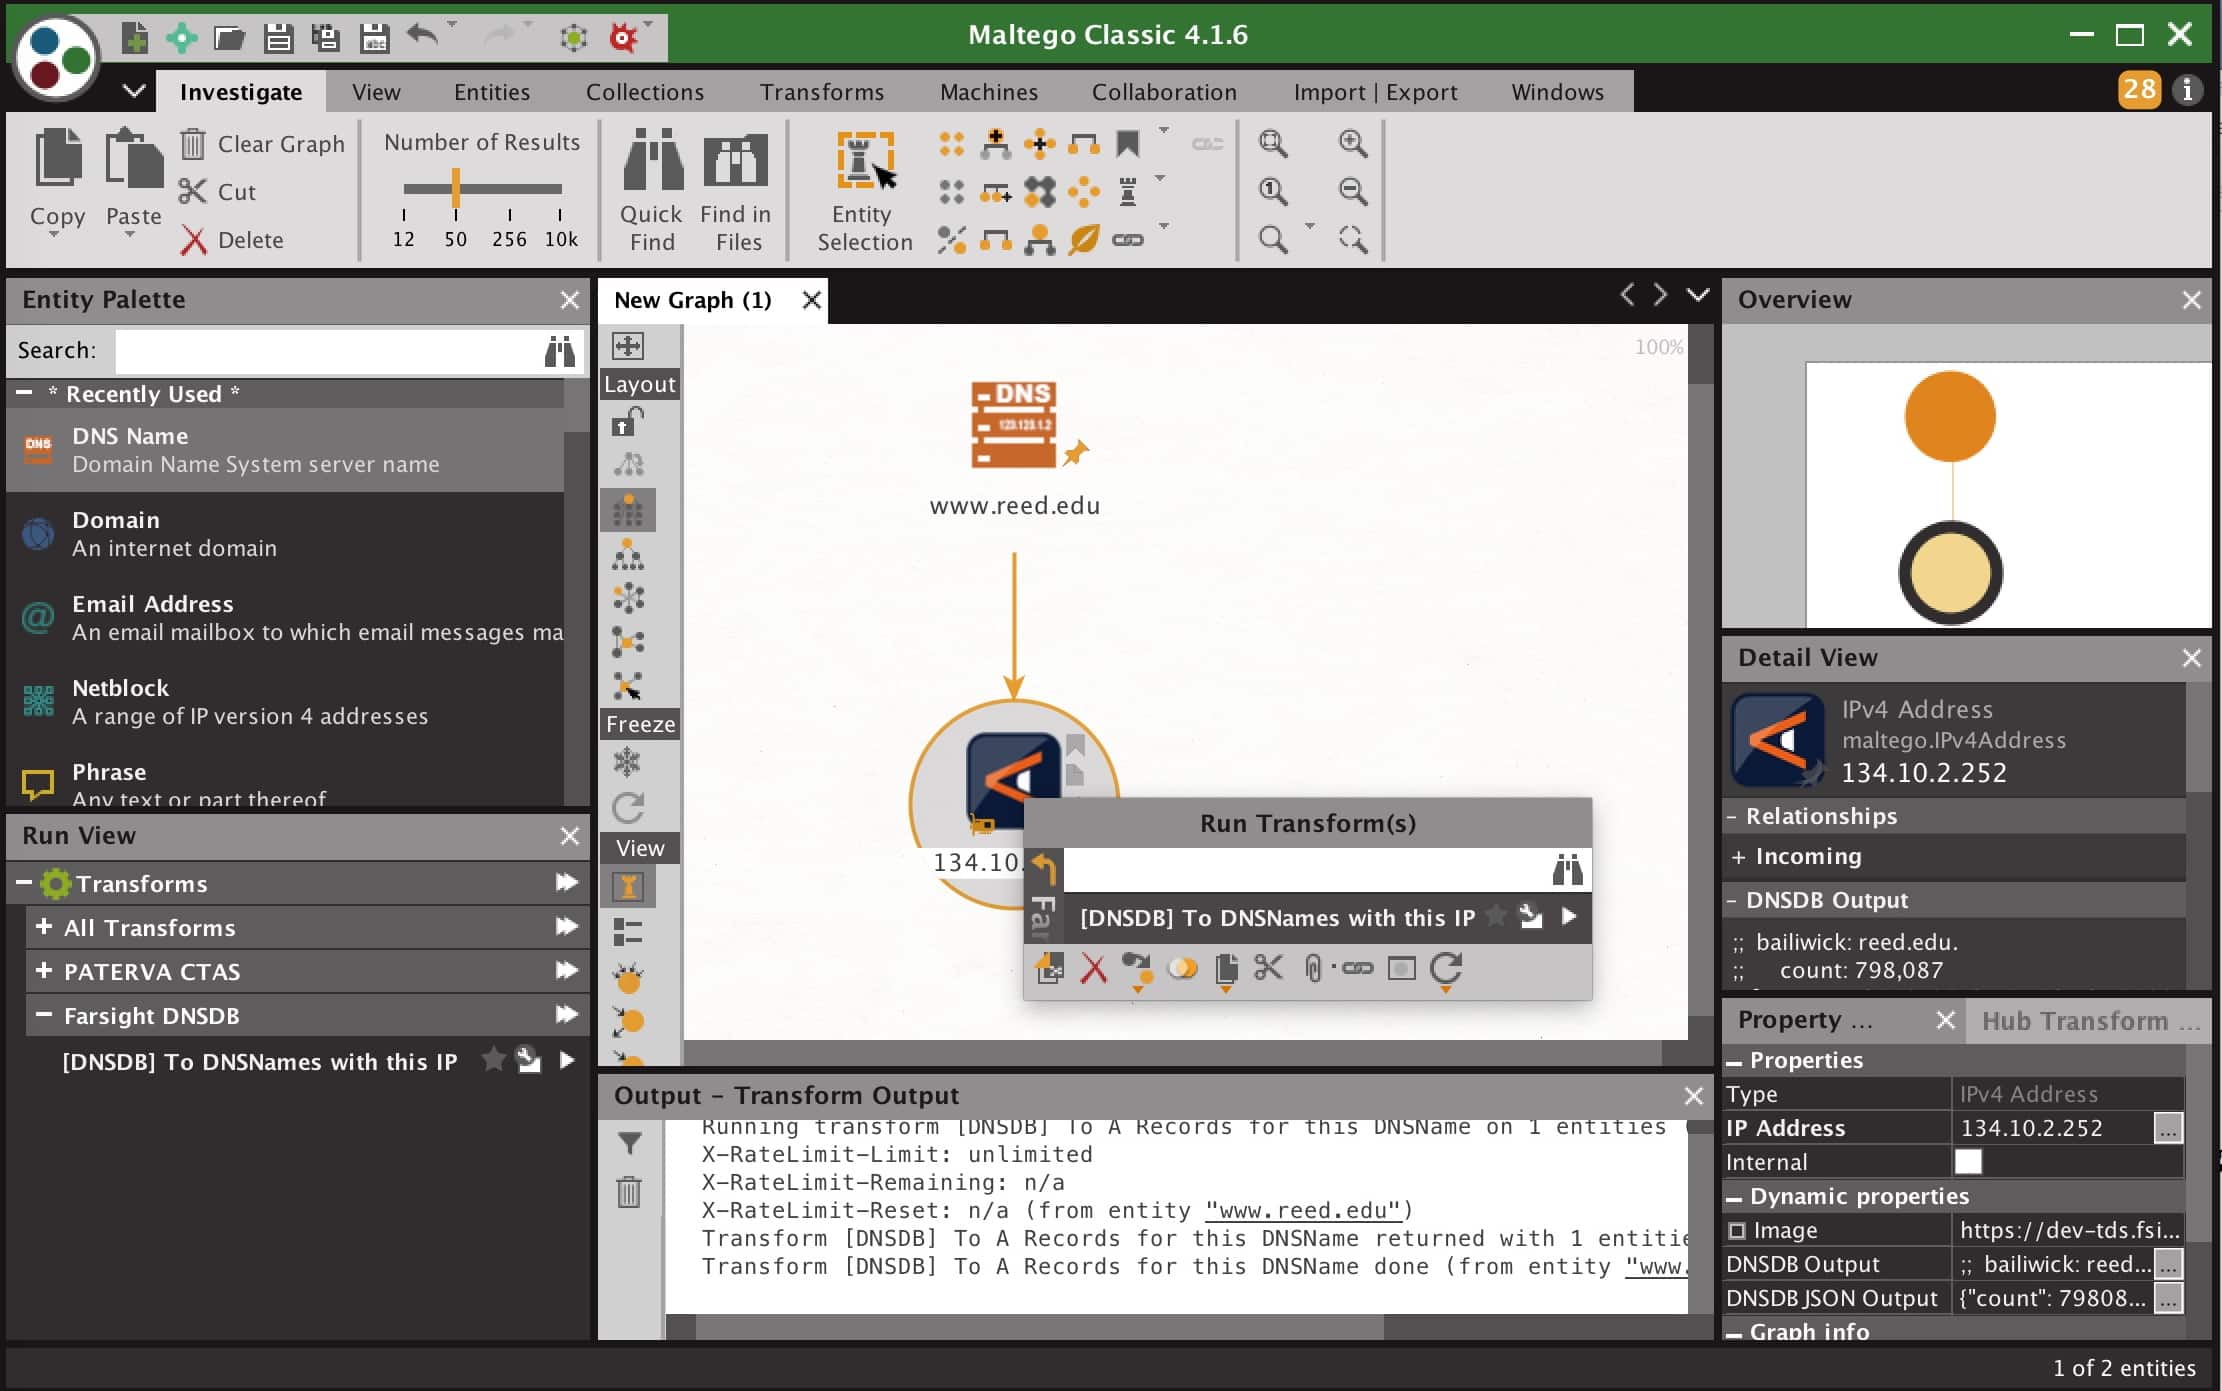Image resolution: width=2222 pixels, height=1391 pixels.
Task: Click the paperclip attach icon in transform popup
Action: 1313,968
